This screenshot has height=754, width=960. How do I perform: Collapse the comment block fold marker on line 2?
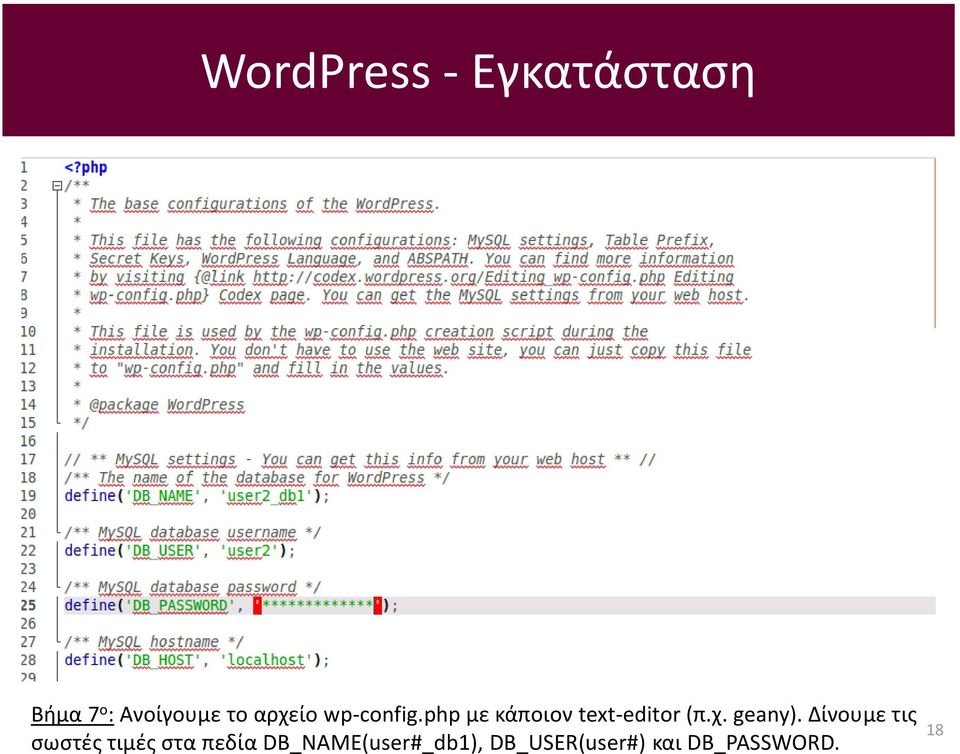click(x=57, y=185)
